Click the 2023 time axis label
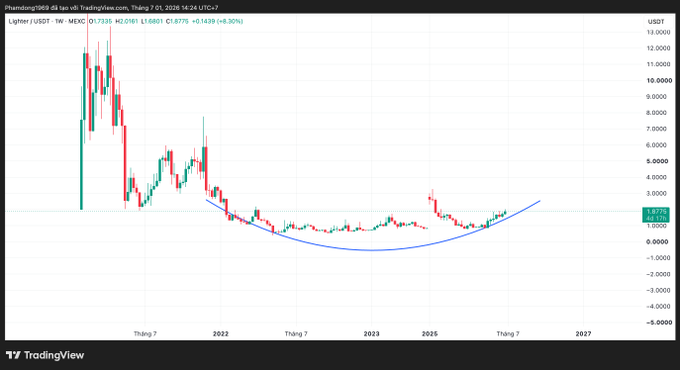Image resolution: width=680 pixels, height=370 pixels. pyautogui.click(x=371, y=334)
